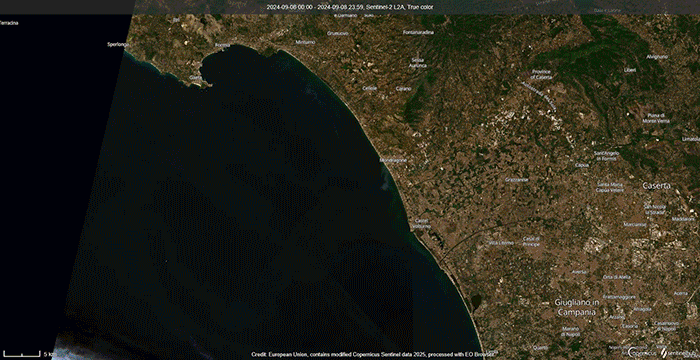Image resolution: width=700 pixels, height=360 pixels.
Task: Click the Minturno place label
Action: 305,42
